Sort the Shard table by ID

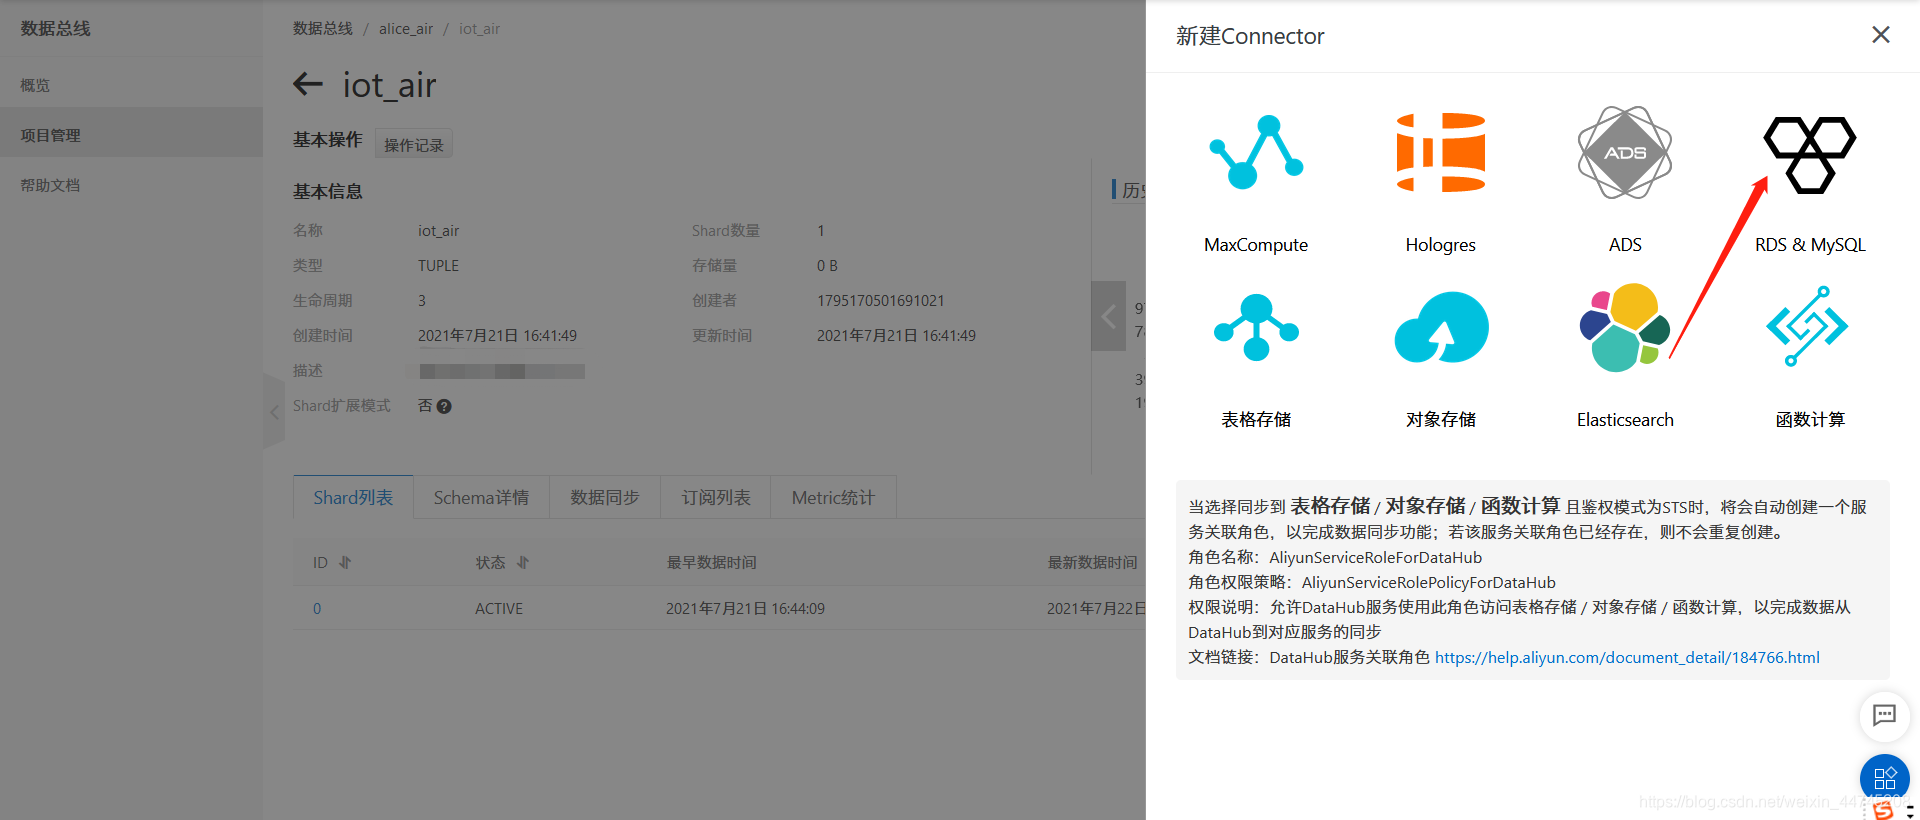click(x=345, y=562)
